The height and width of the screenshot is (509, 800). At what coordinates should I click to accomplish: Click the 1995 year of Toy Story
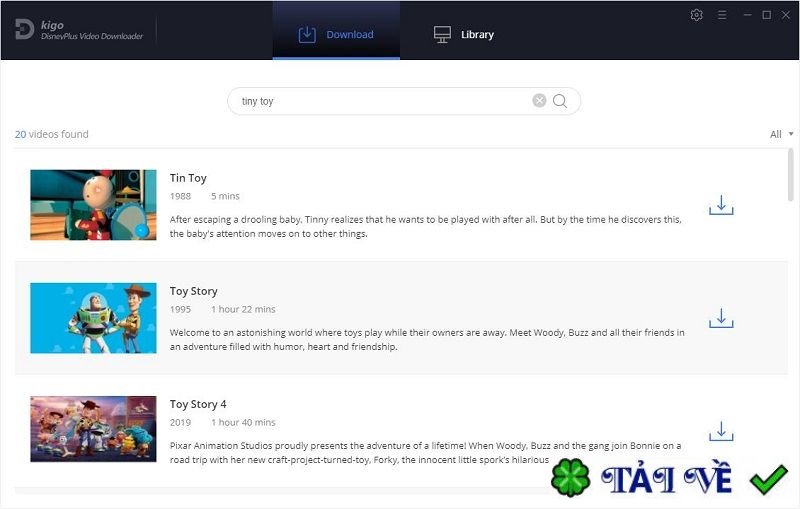tap(180, 310)
